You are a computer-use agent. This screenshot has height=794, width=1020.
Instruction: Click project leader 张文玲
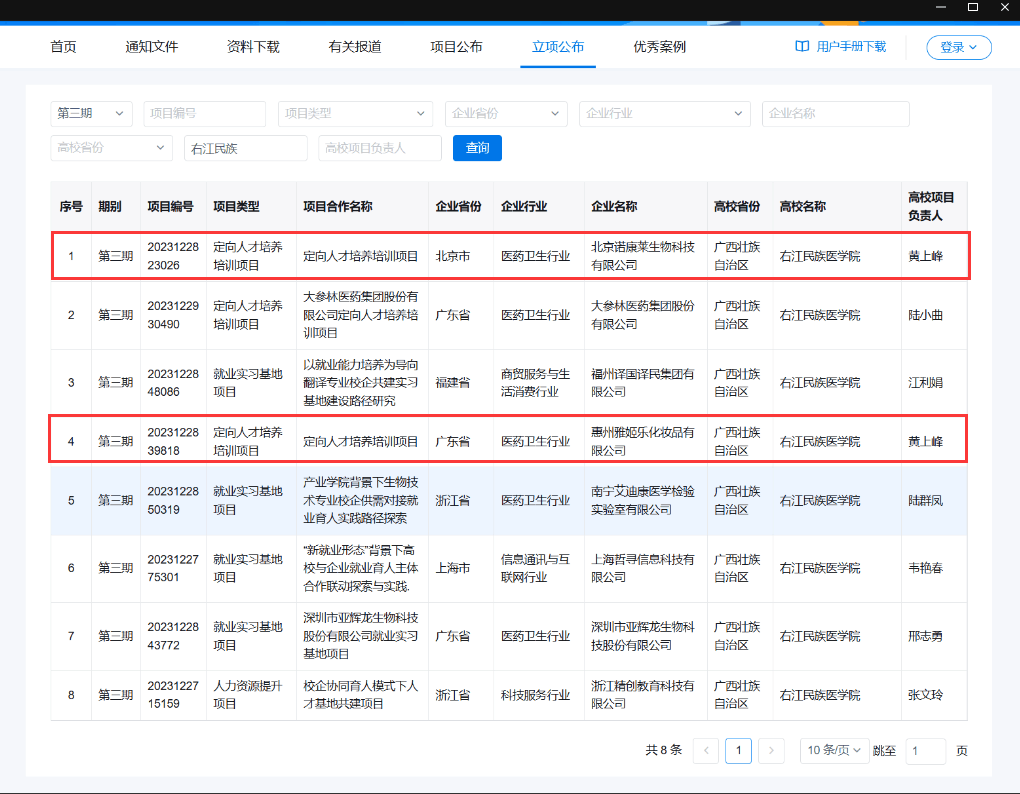[925, 695]
